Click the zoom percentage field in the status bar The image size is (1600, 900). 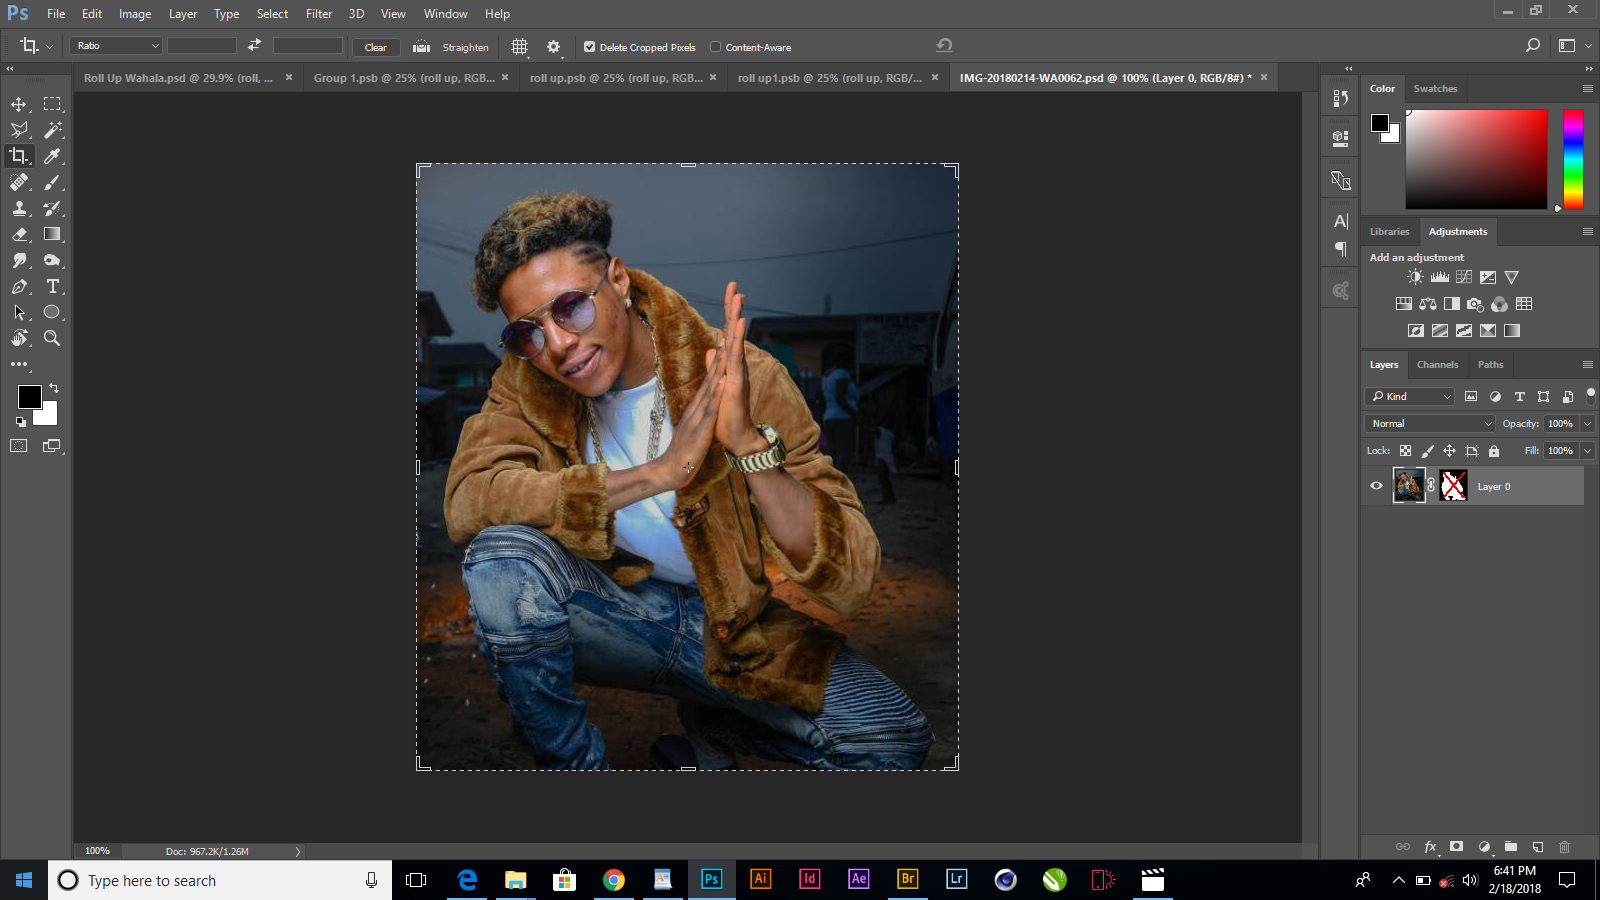pos(97,851)
